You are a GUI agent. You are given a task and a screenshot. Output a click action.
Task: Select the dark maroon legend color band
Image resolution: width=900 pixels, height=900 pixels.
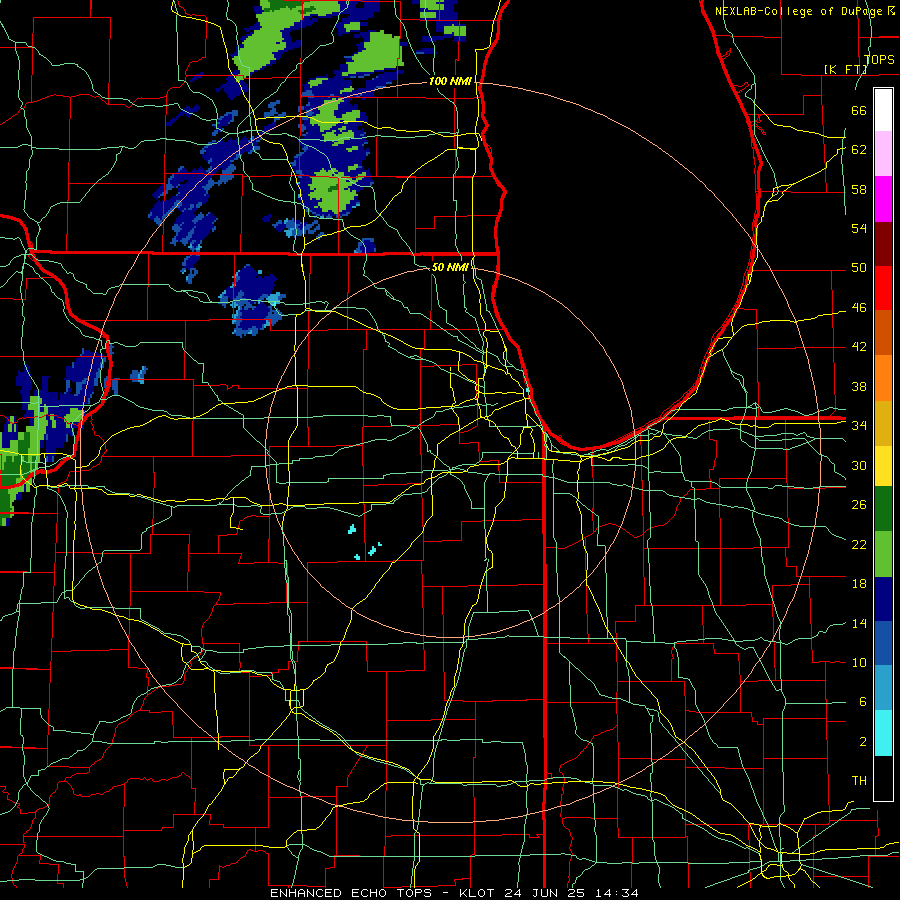click(x=883, y=244)
